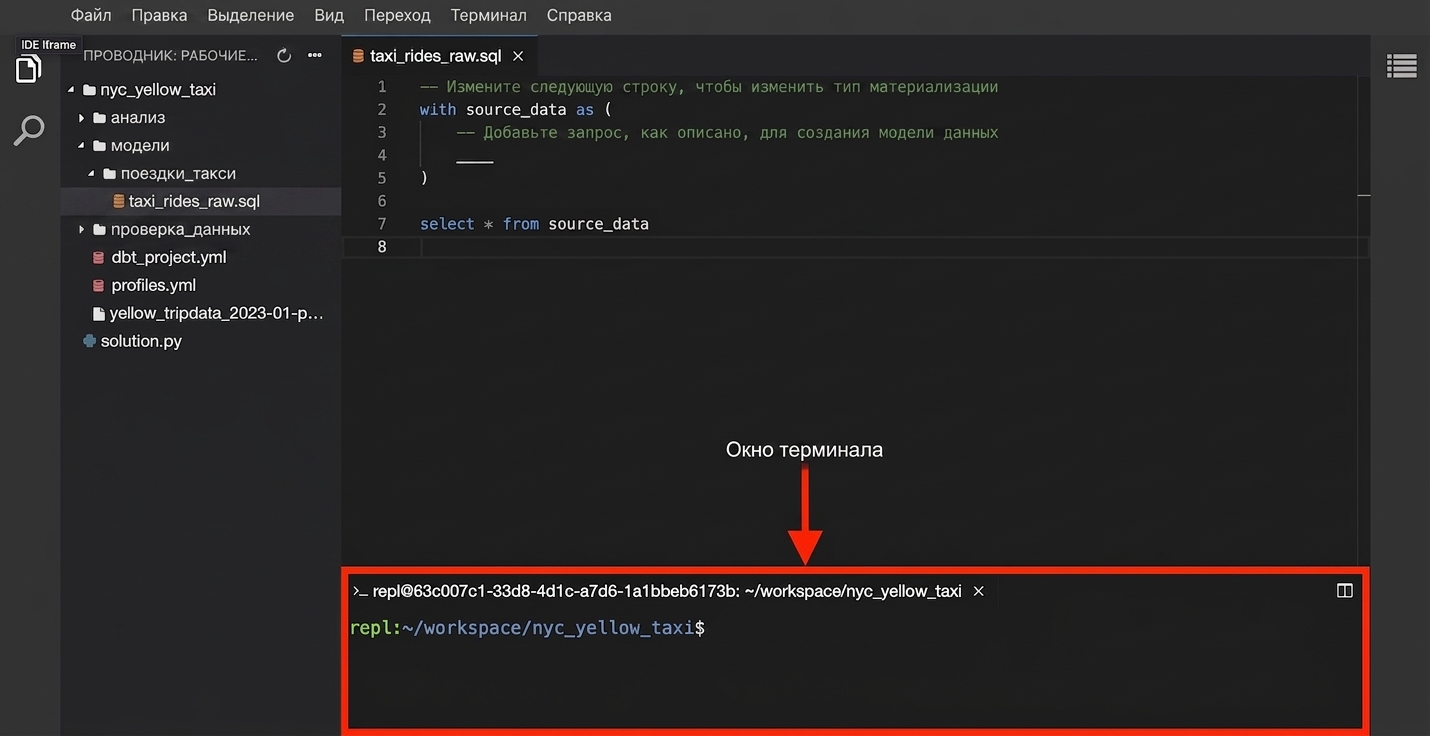Image resolution: width=1430 pixels, height=736 pixels.
Task: Click the comment 'Добавьте запрос' line
Action: click(727, 133)
